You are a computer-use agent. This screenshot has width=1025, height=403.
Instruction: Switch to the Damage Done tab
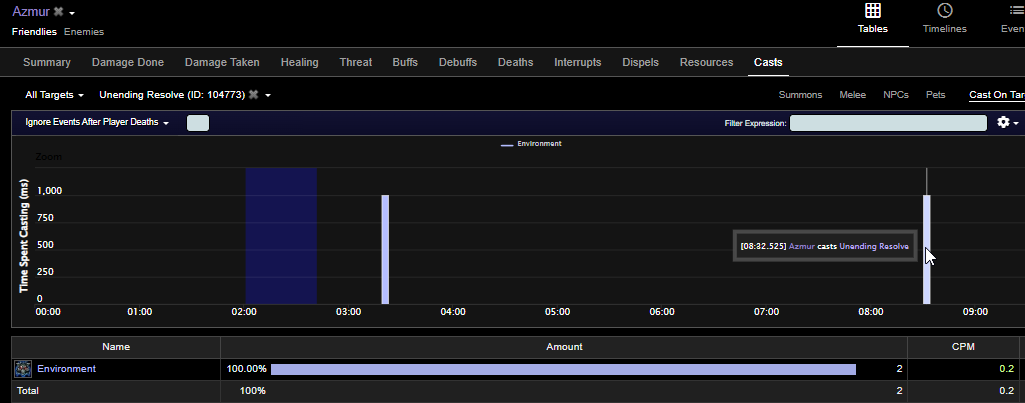127,62
